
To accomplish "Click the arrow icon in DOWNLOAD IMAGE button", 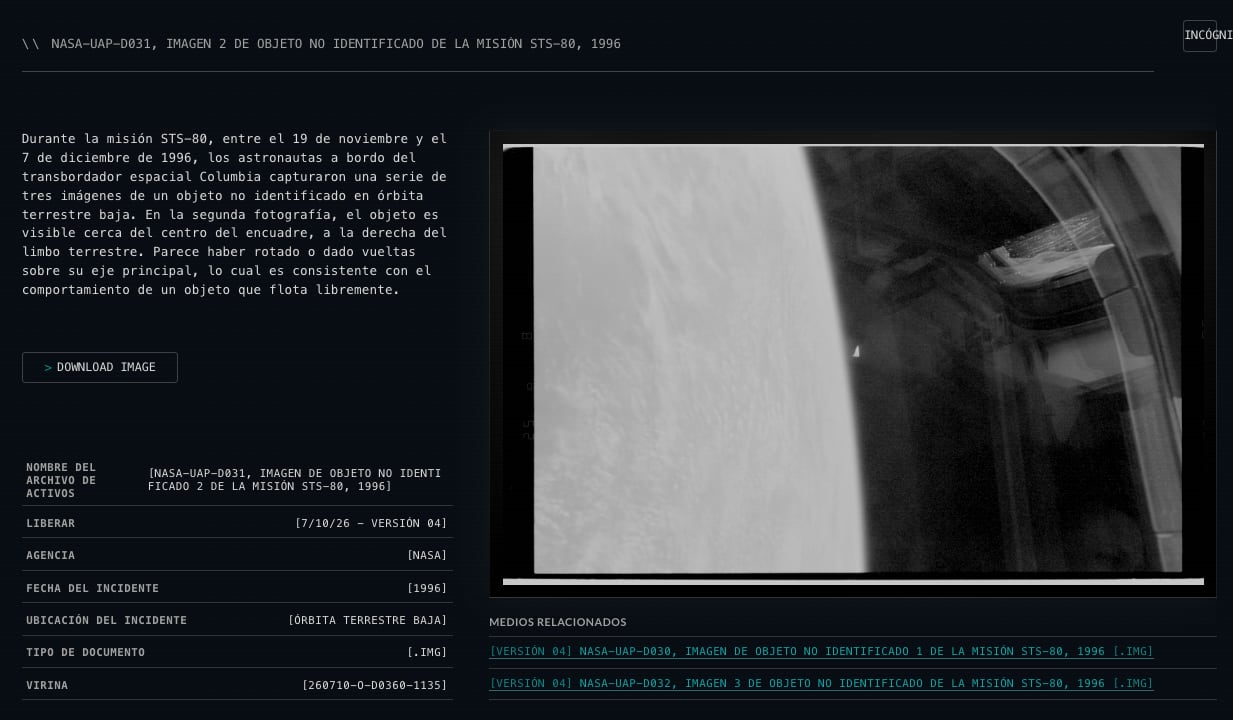I will coord(48,368).
